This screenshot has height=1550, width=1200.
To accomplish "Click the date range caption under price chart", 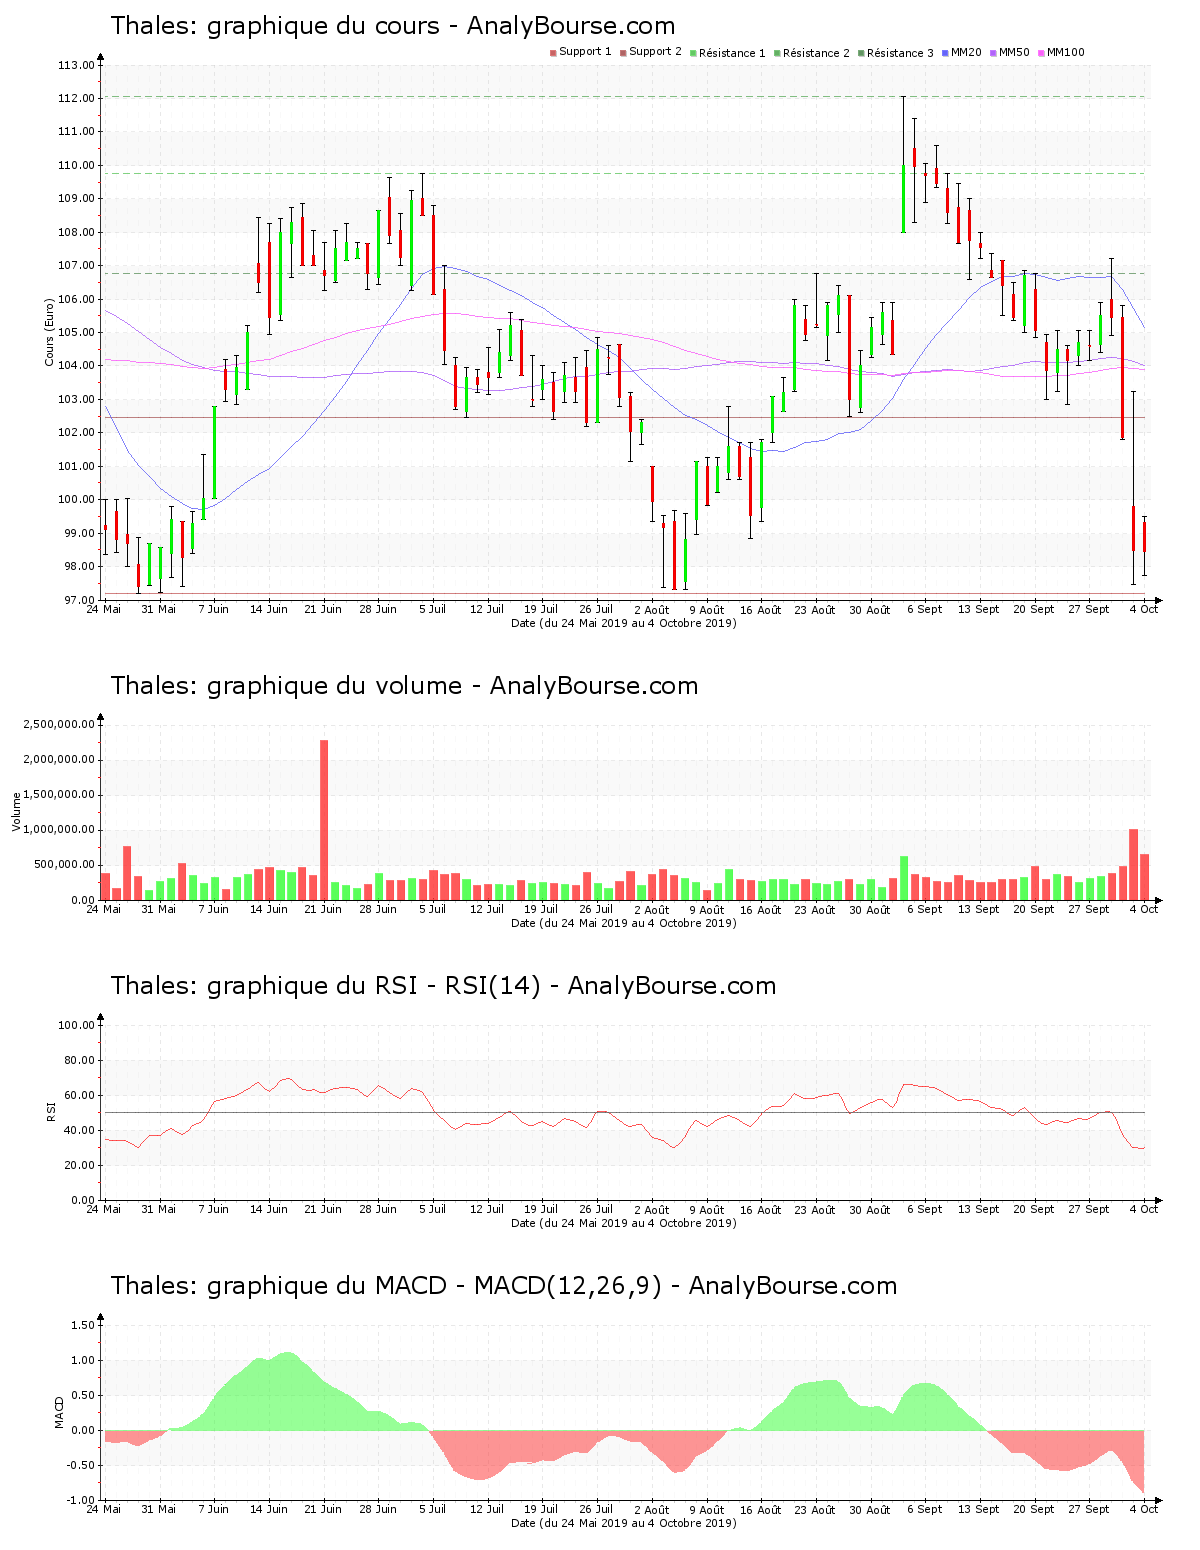I will pos(623,623).
